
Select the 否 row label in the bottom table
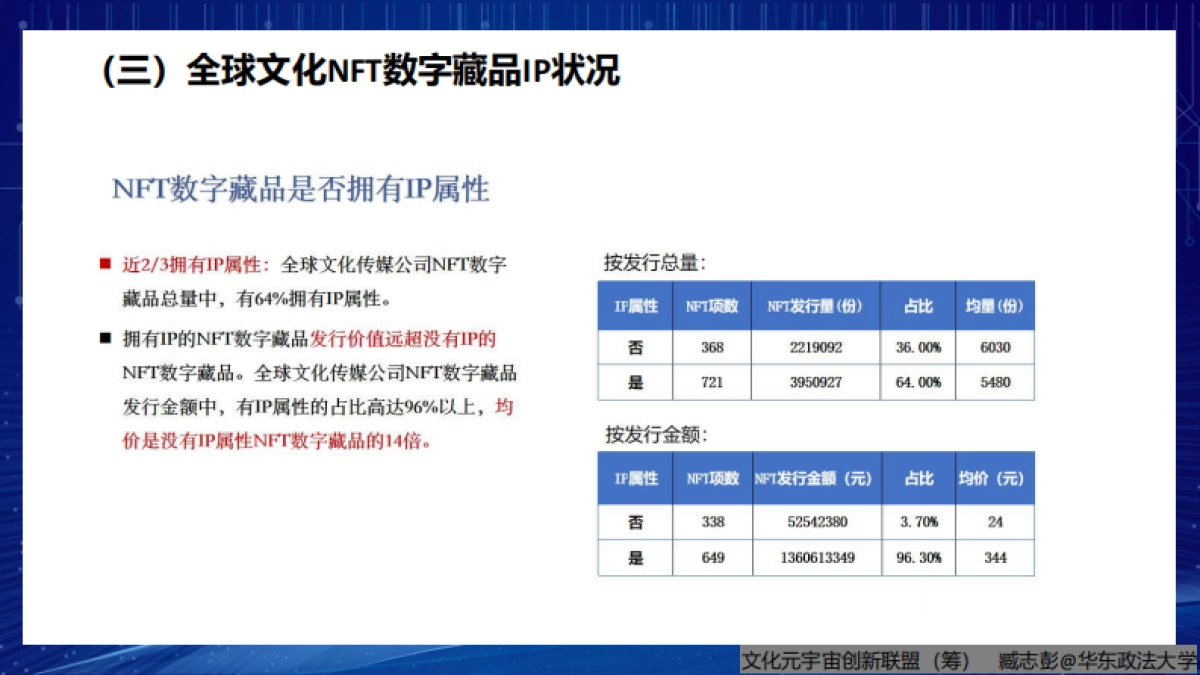click(634, 521)
